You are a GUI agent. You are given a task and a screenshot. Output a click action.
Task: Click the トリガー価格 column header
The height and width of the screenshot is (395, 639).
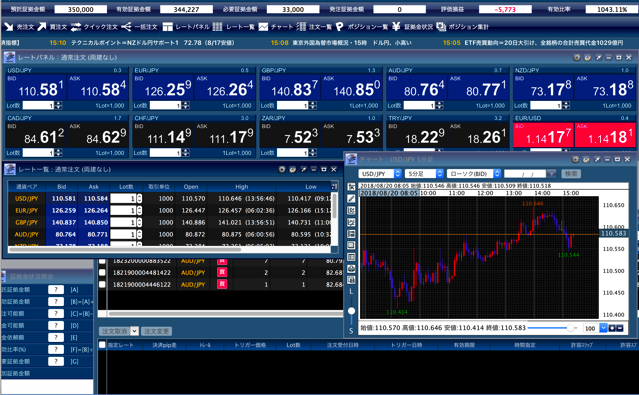tap(250, 345)
